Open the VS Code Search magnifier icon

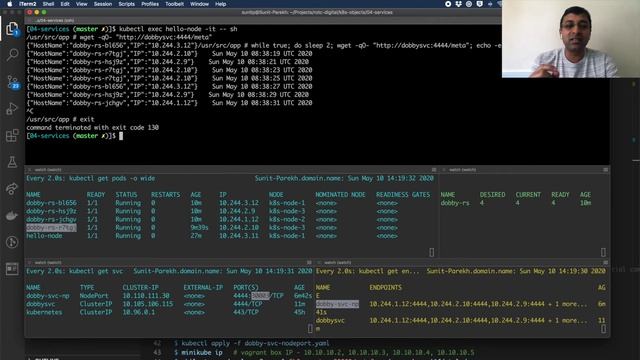pyautogui.click(x=12, y=54)
